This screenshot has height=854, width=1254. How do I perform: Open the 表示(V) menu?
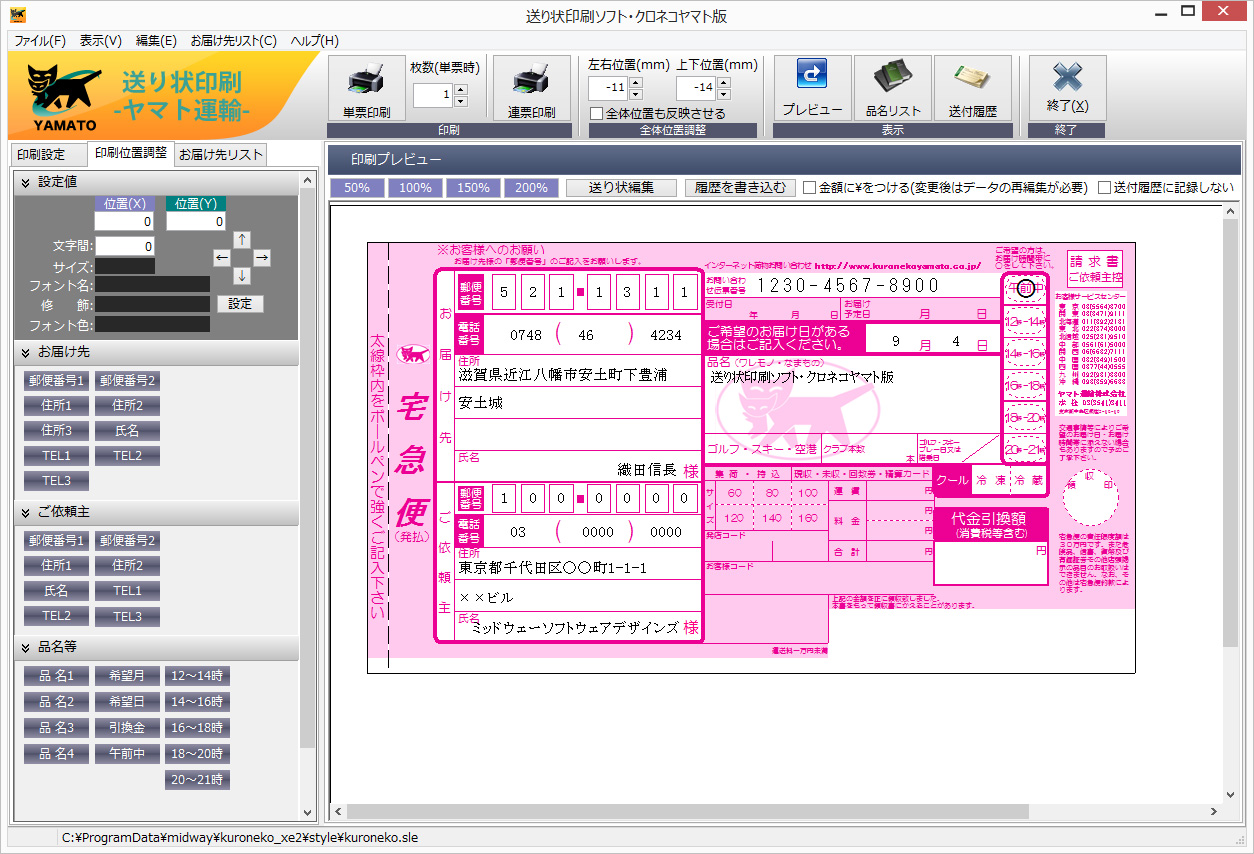[x=101, y=41]
